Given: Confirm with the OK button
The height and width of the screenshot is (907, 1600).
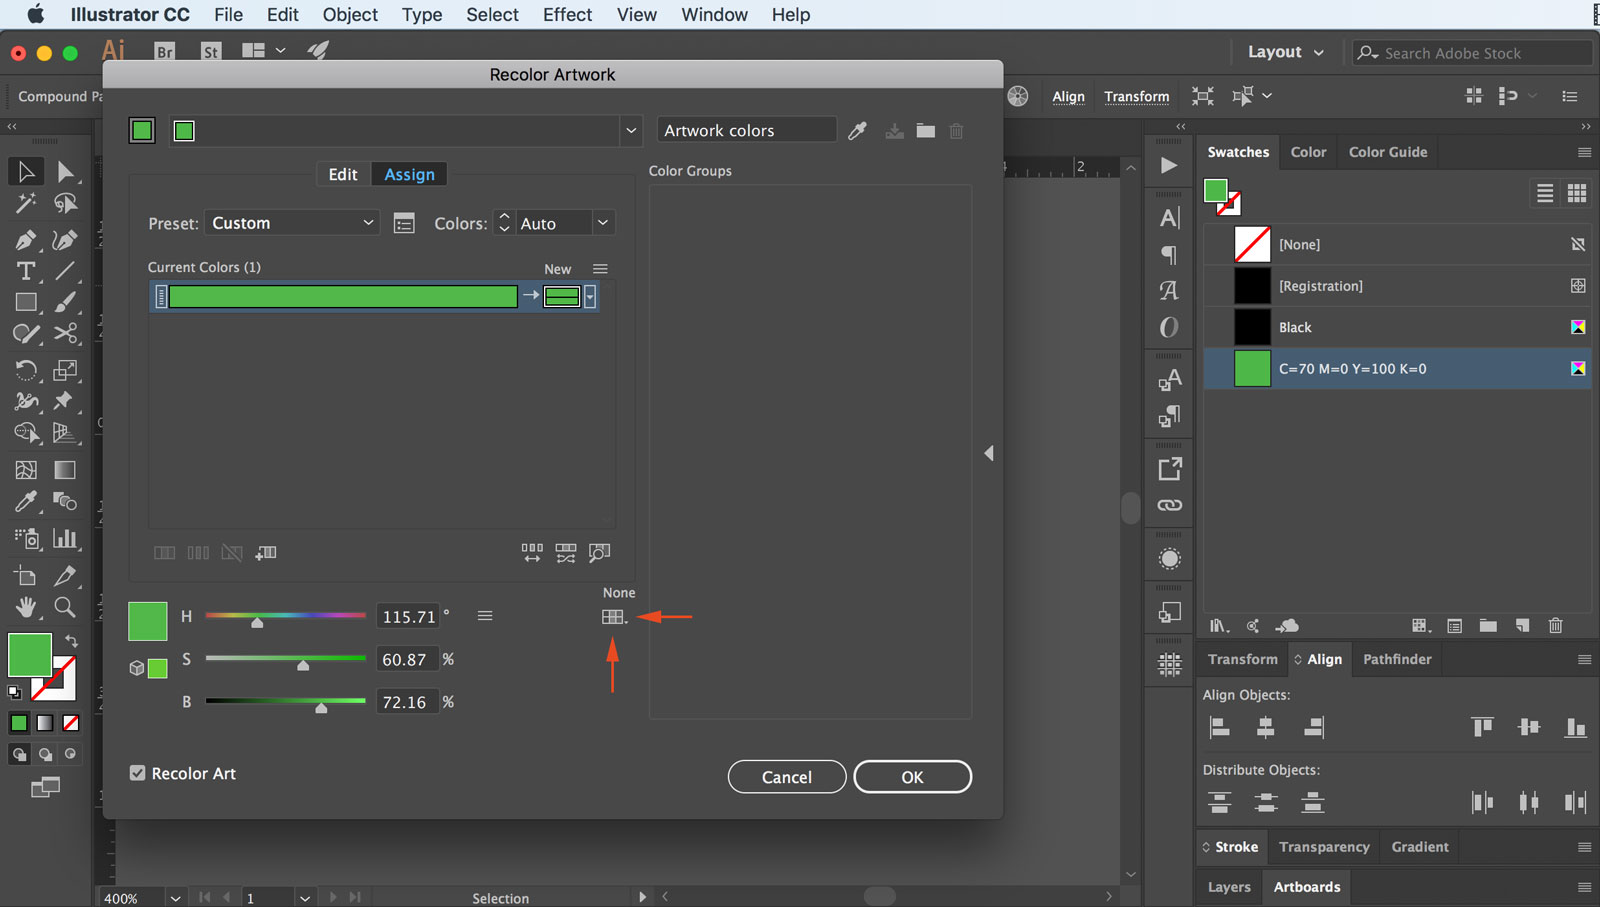Looking at the screenshot, I should [911, 777].
